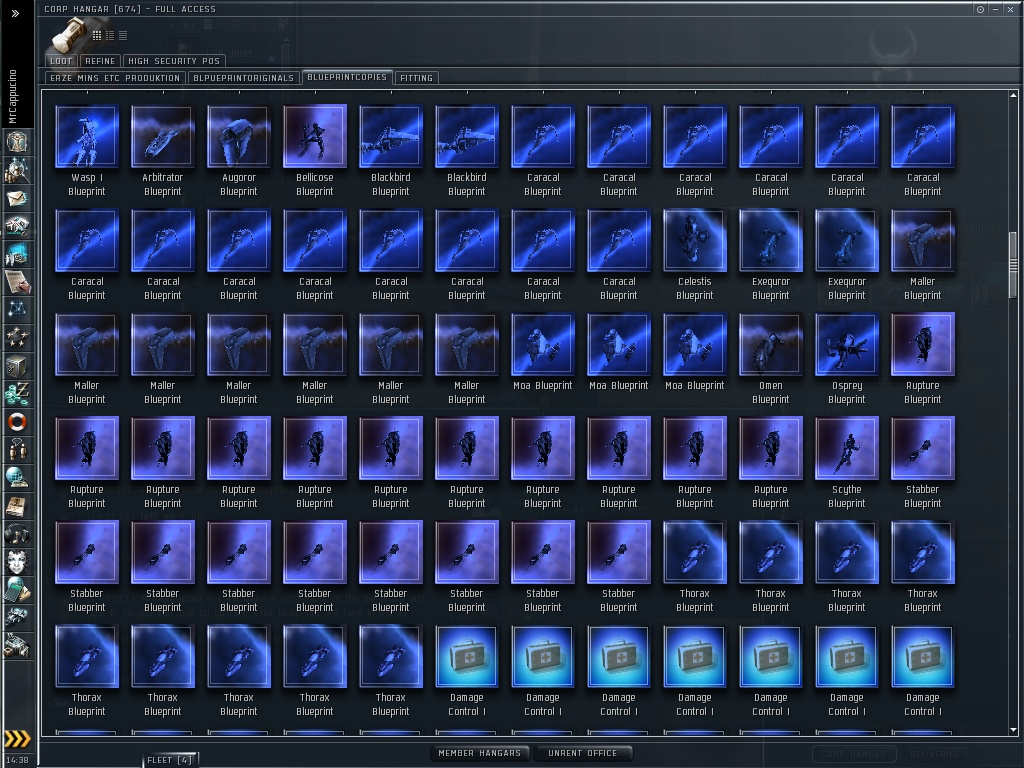Select the Scythe Blueprint
The image size is (1024, 768).
pos(847,463)
